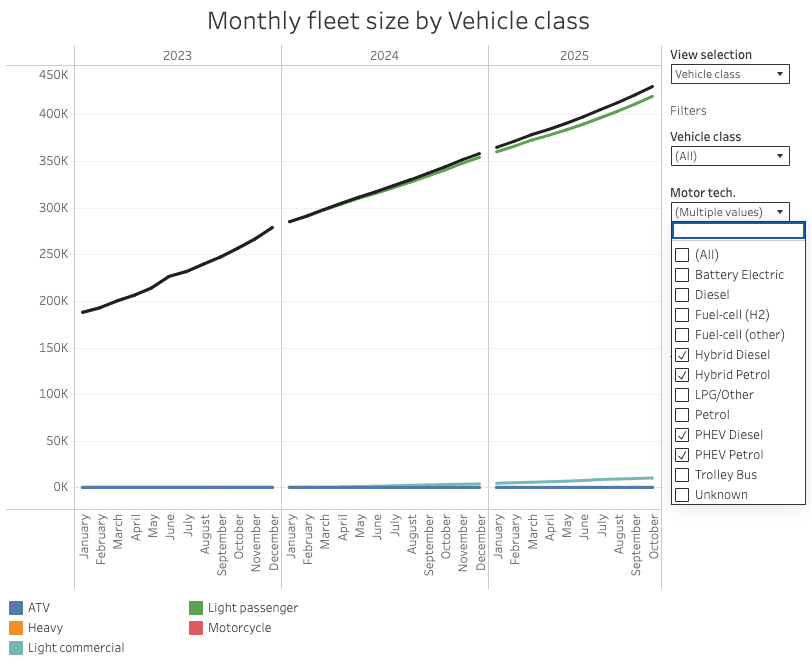Image resolution: width=812 pixels, height=666 pixels.
Task: Check the Battery Electric checkbox
Action: point(682,275)
